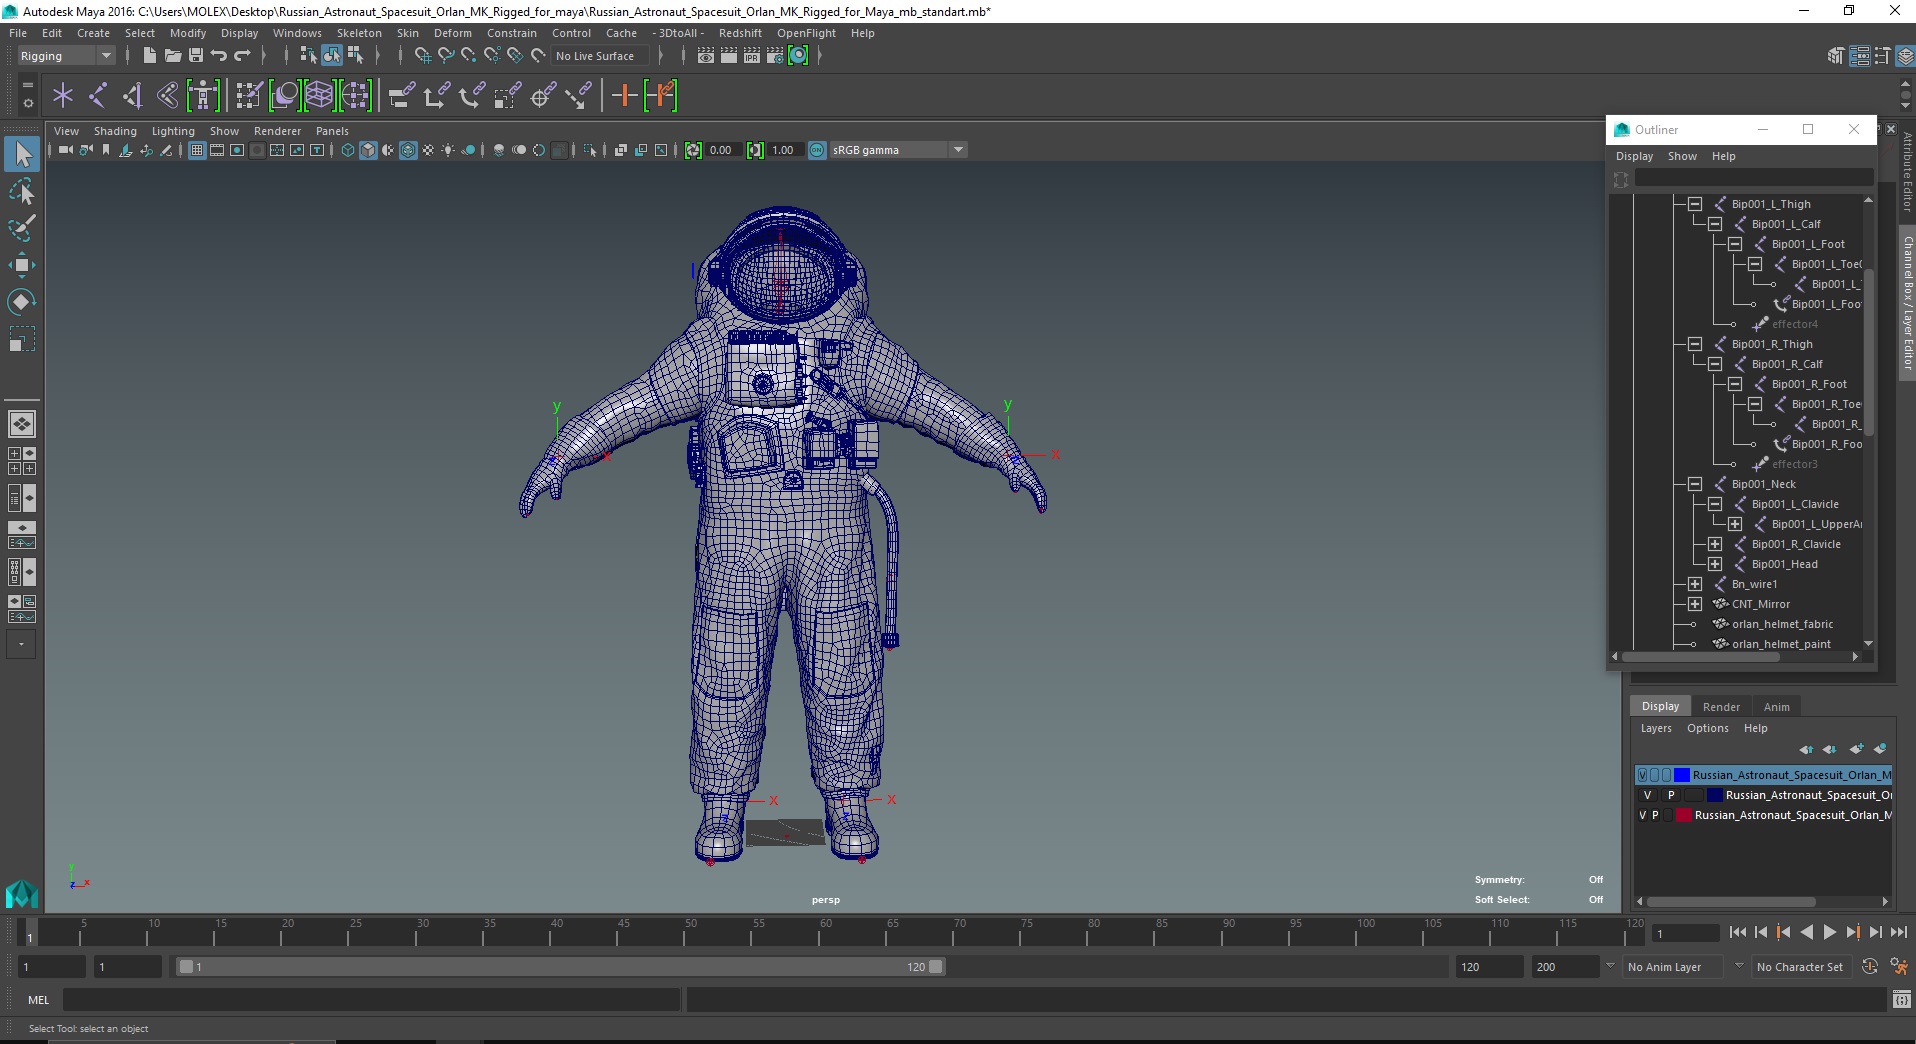The image size is (1916, 1044).
Task: Play the animation forward
Action: (1829, 932)
